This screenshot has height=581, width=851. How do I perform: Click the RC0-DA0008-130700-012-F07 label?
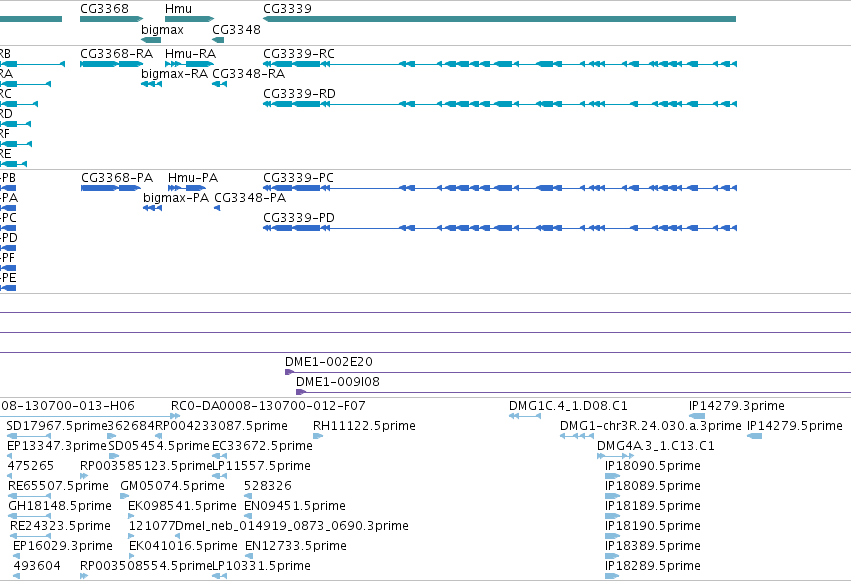tap(268, 406)
